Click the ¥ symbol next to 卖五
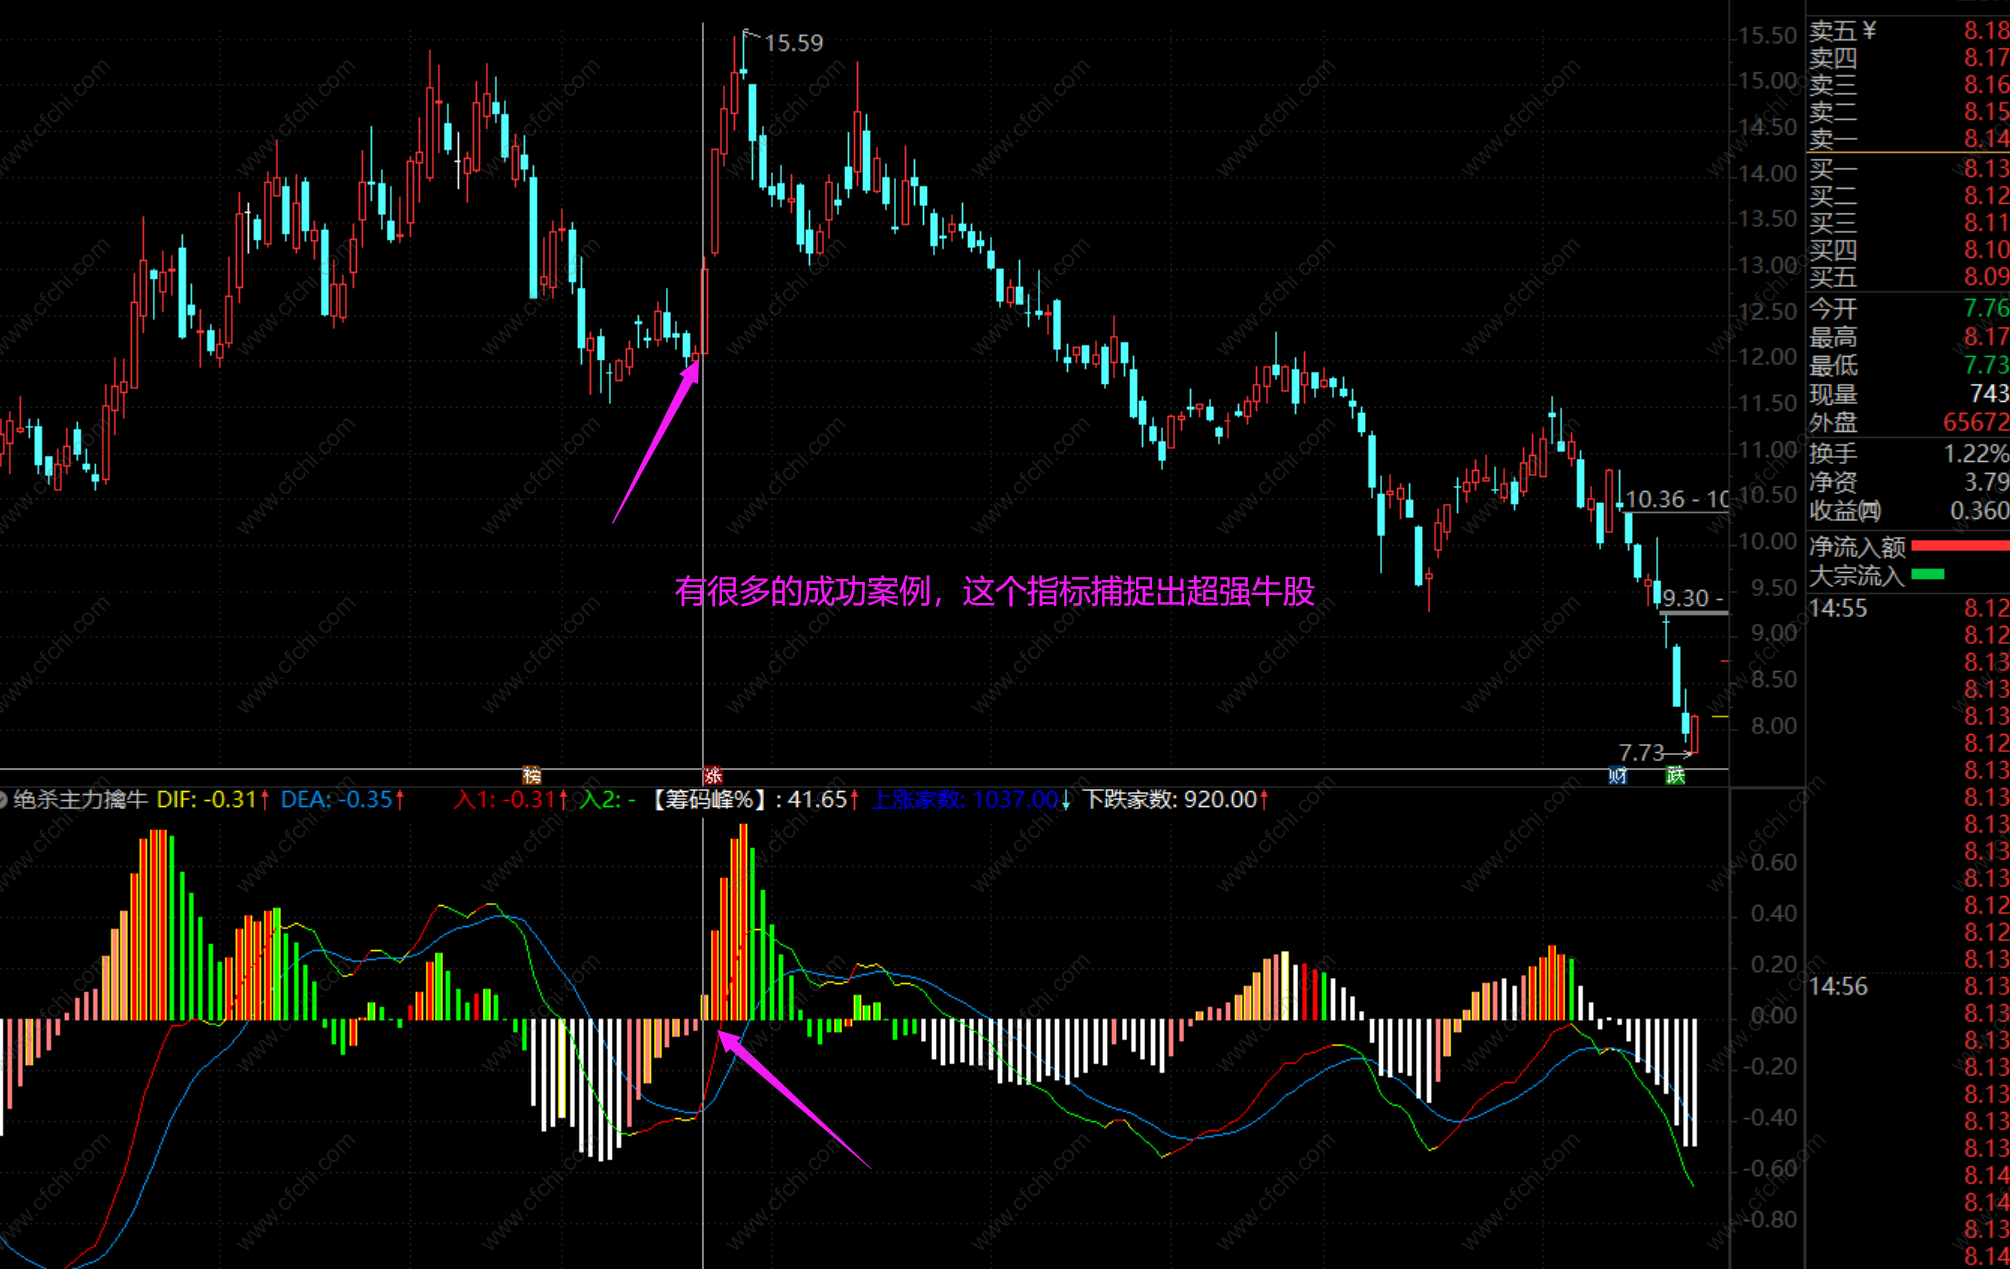2010x1269 pixels. pyautogui.click(x=1869, y=31)
